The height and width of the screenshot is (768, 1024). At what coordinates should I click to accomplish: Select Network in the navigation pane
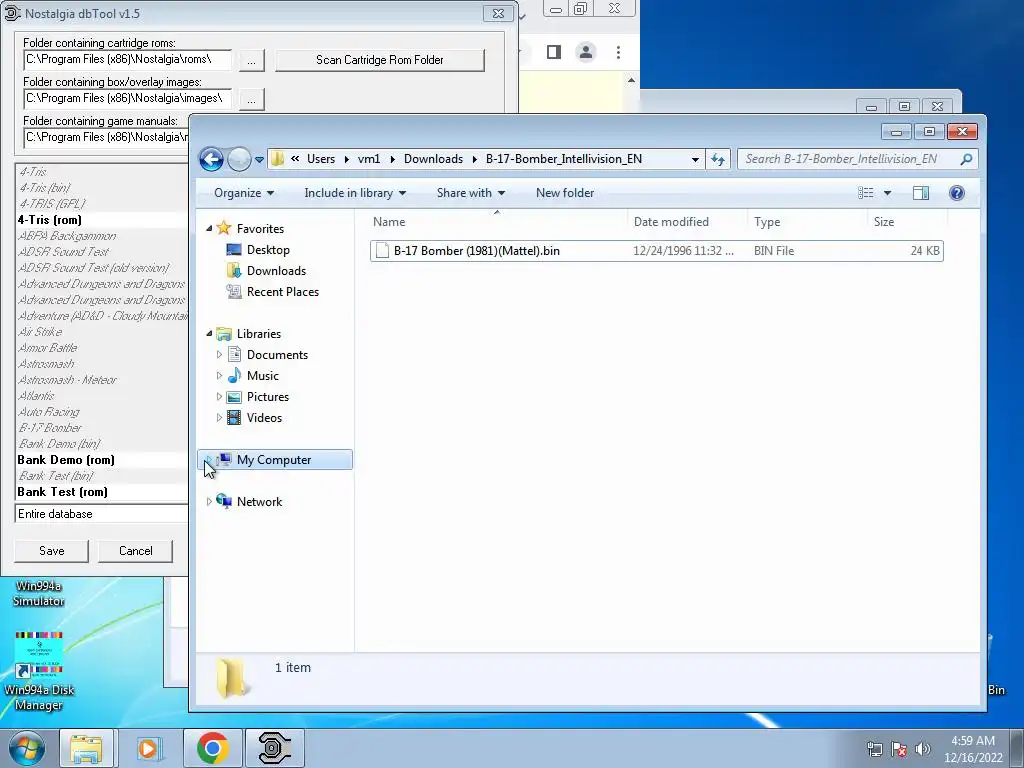[x=259, y=502]
